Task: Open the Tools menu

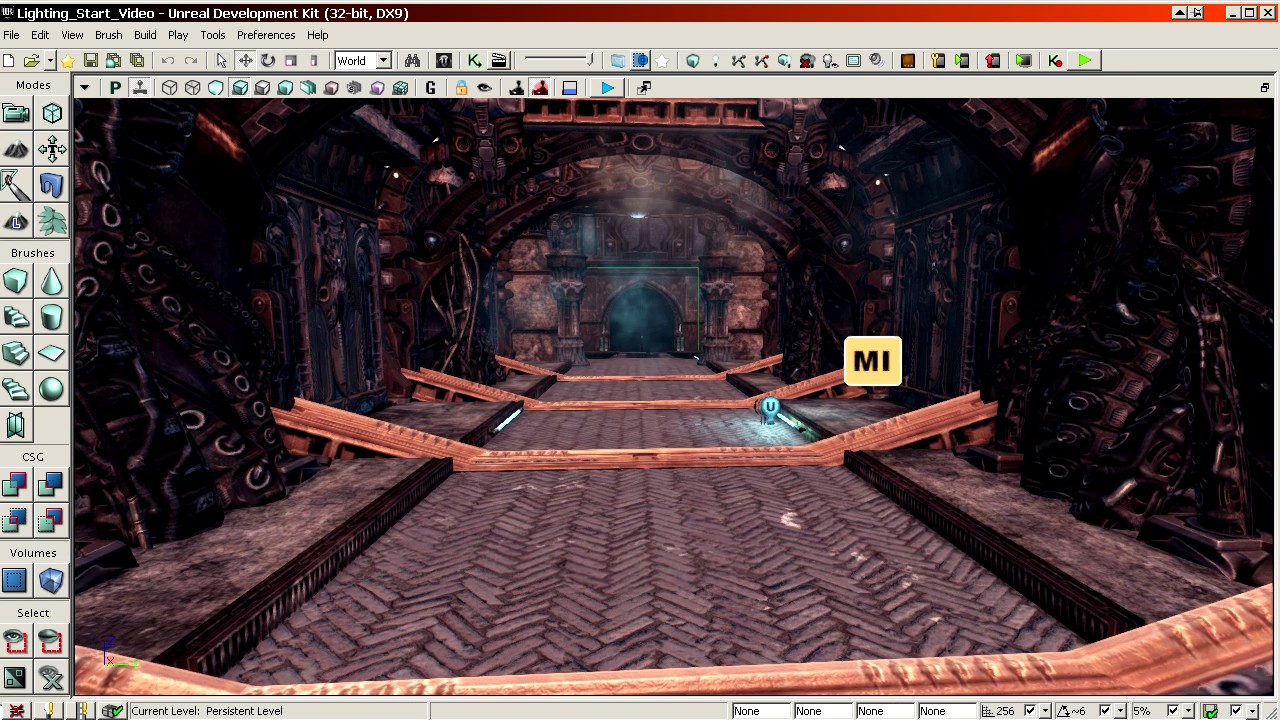Action: point(213,35)
